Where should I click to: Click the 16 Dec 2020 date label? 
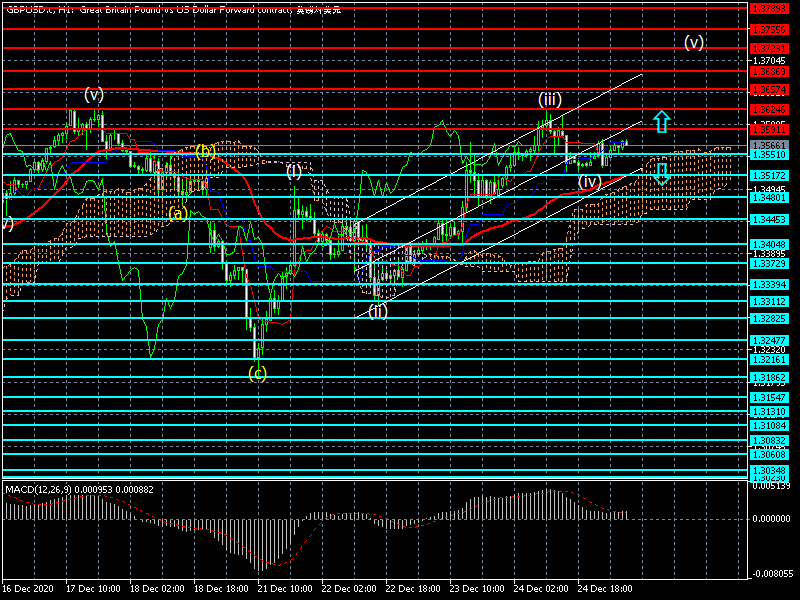point(26,590)
